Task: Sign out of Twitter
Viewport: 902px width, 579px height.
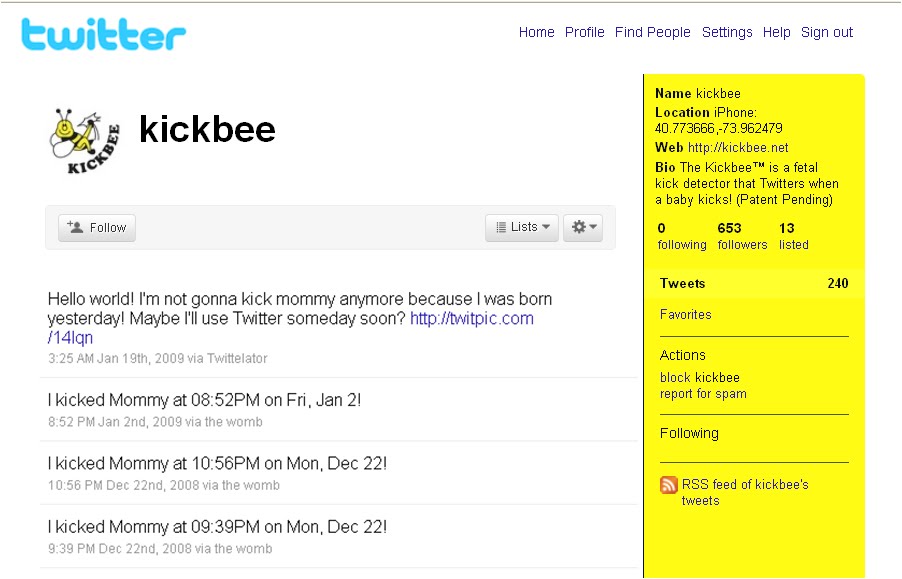Action: click(x=827, y=32)
